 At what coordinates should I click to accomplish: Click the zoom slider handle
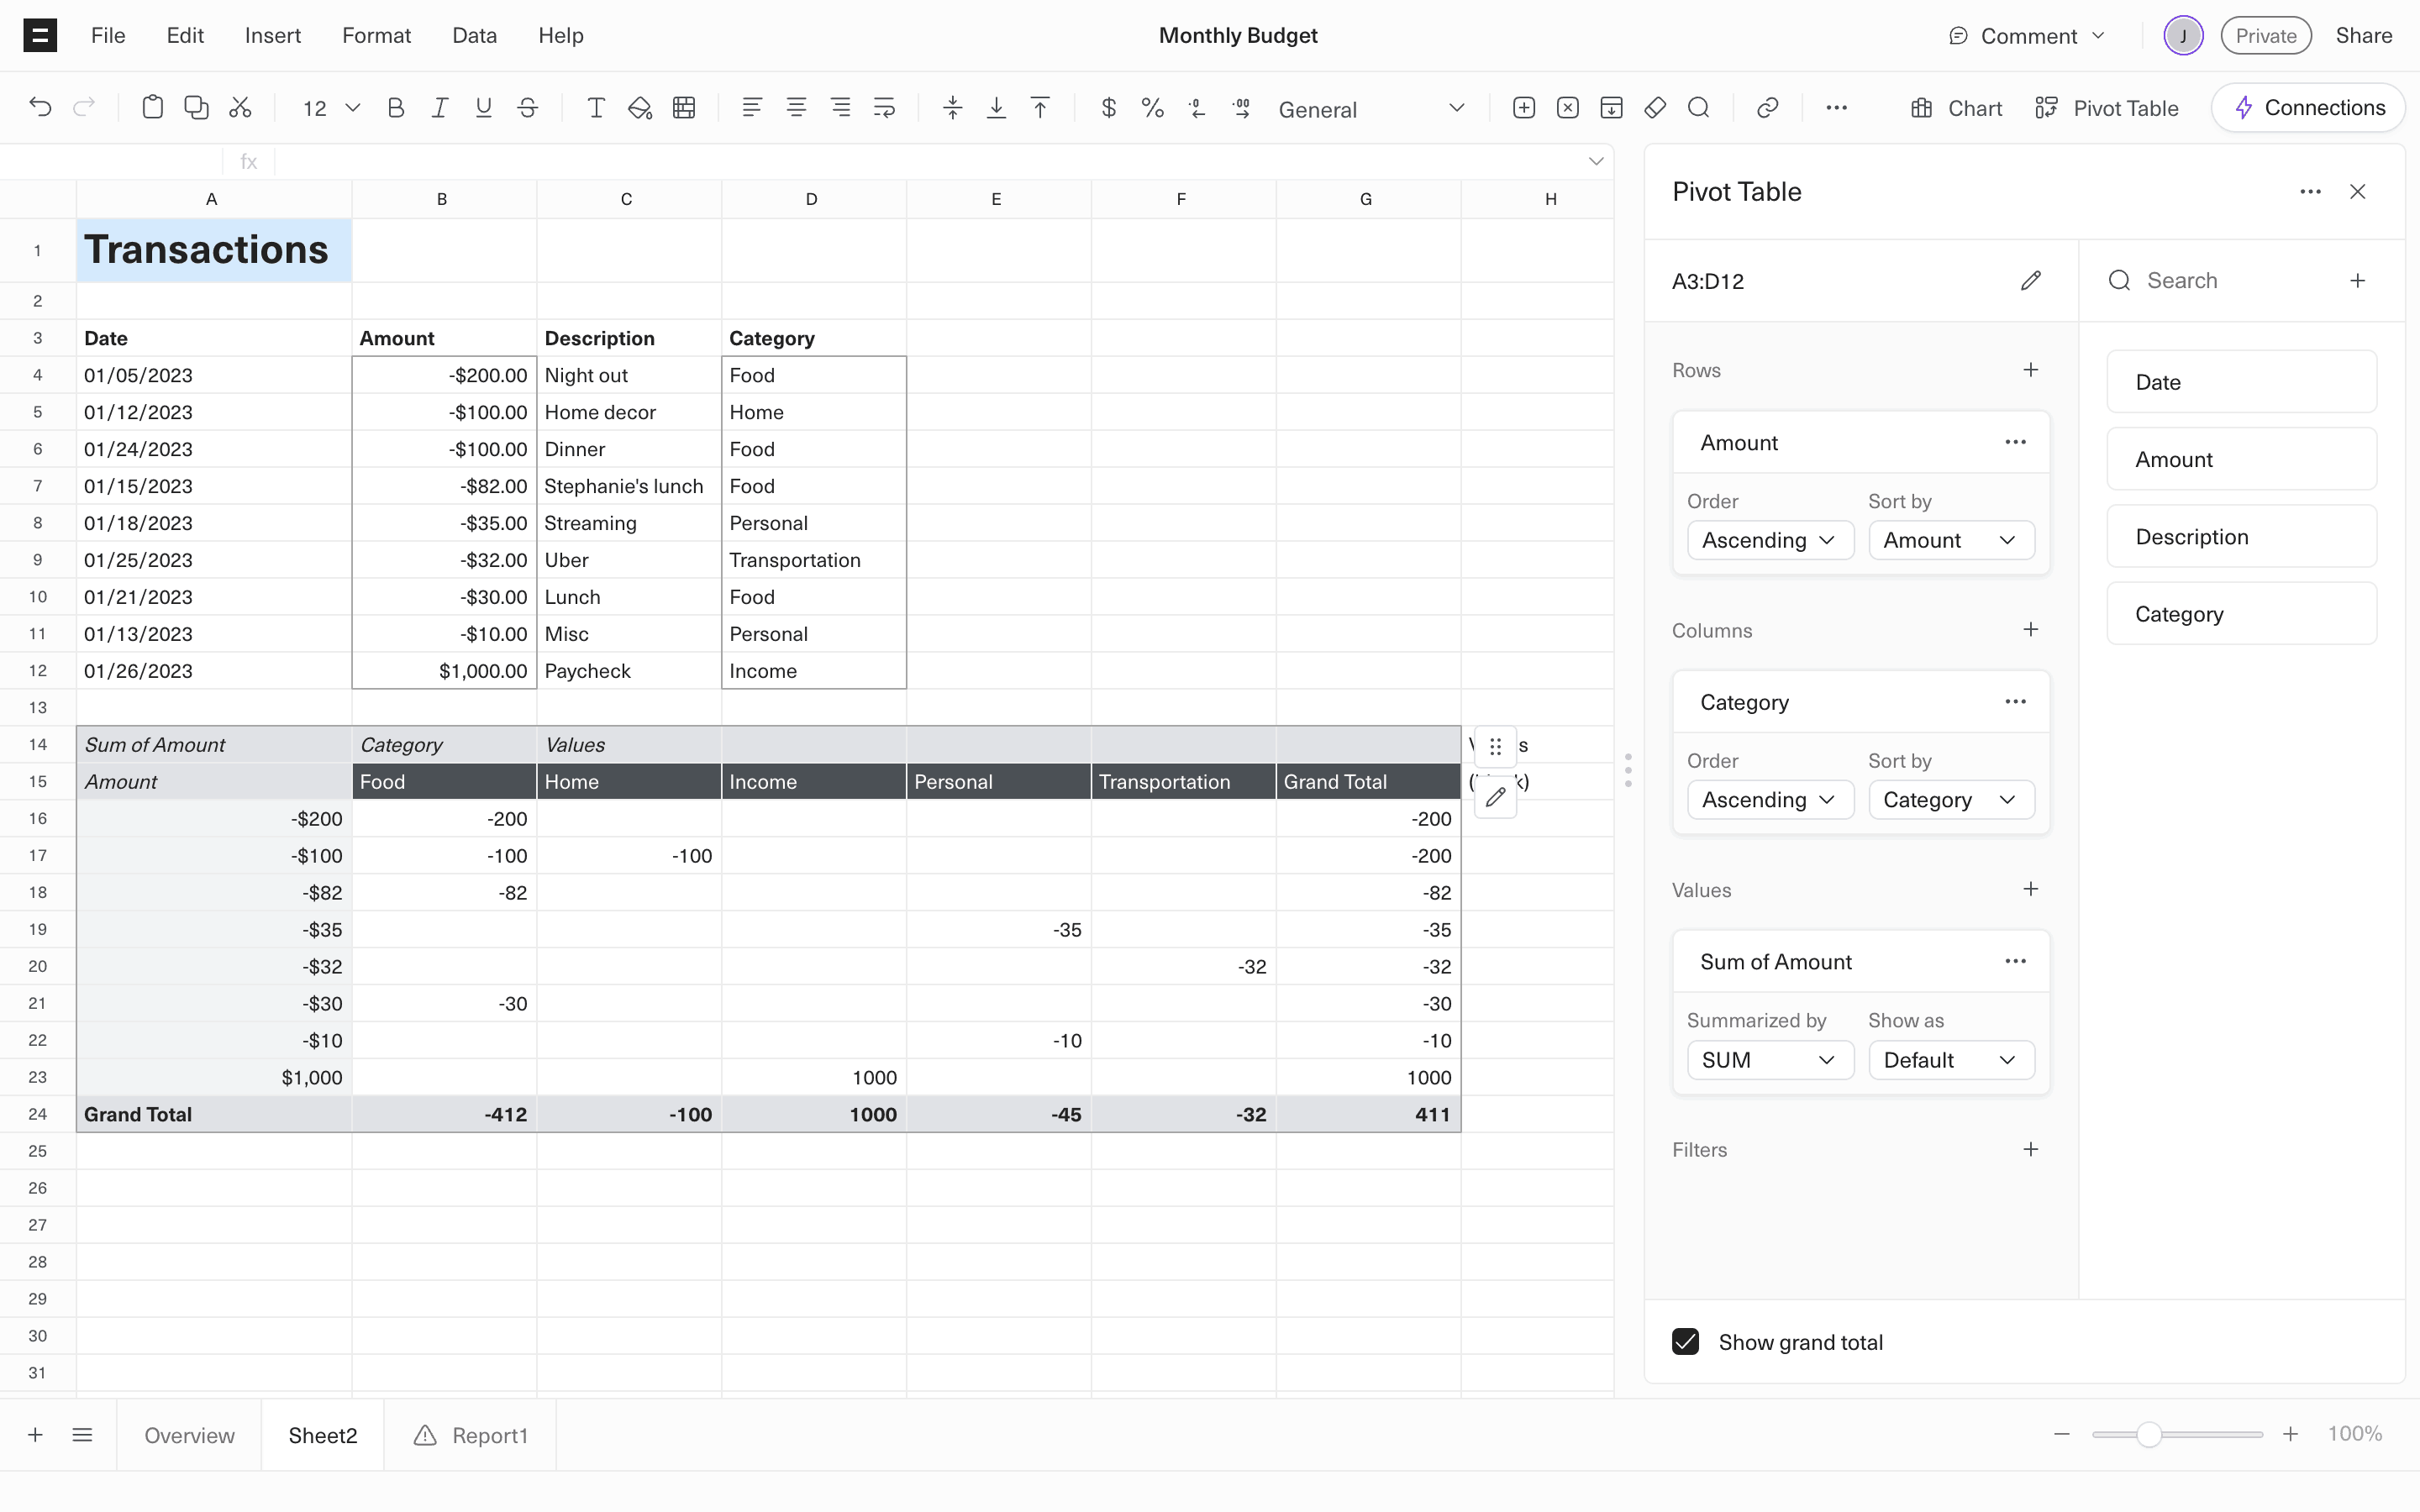click(x=2148, y=1435)
